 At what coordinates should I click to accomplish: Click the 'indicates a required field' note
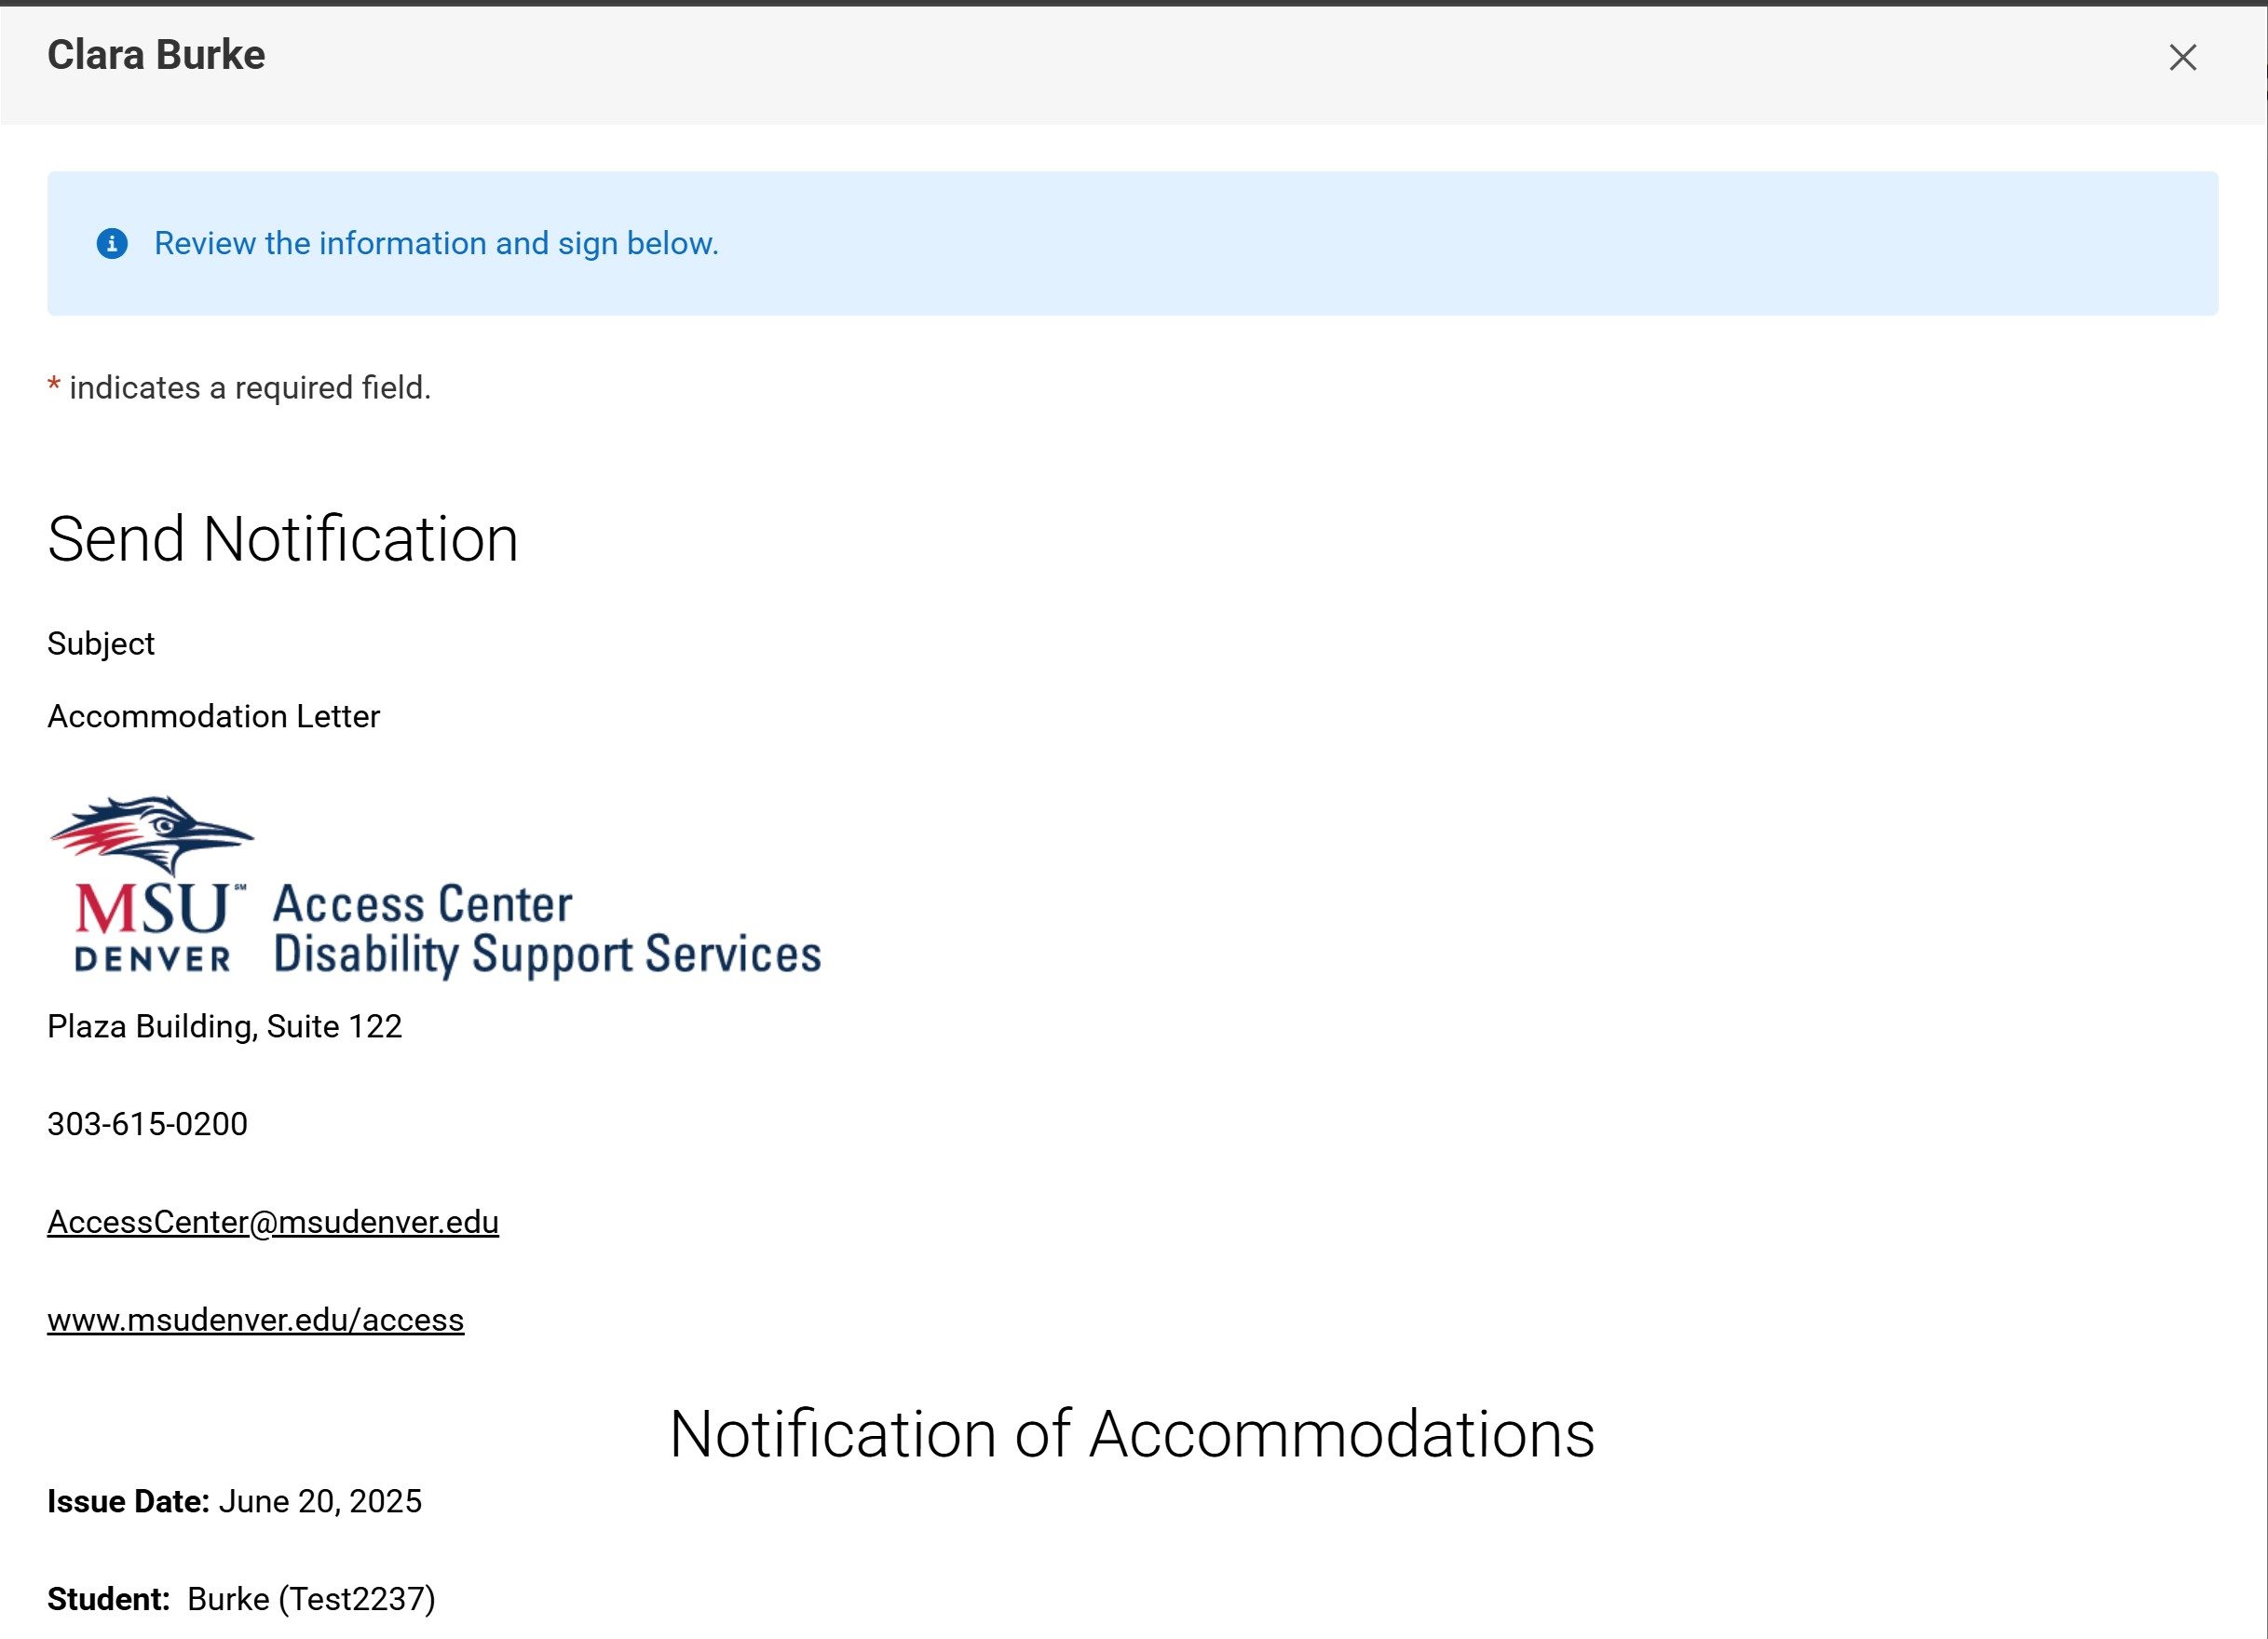click(x=250, y=387)
